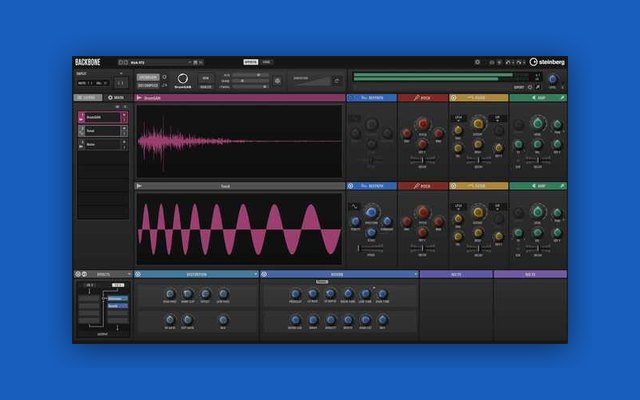This screenshot has width=640, height=400.
Task: Click the undo arrow icon
Action: click(508, 62)
